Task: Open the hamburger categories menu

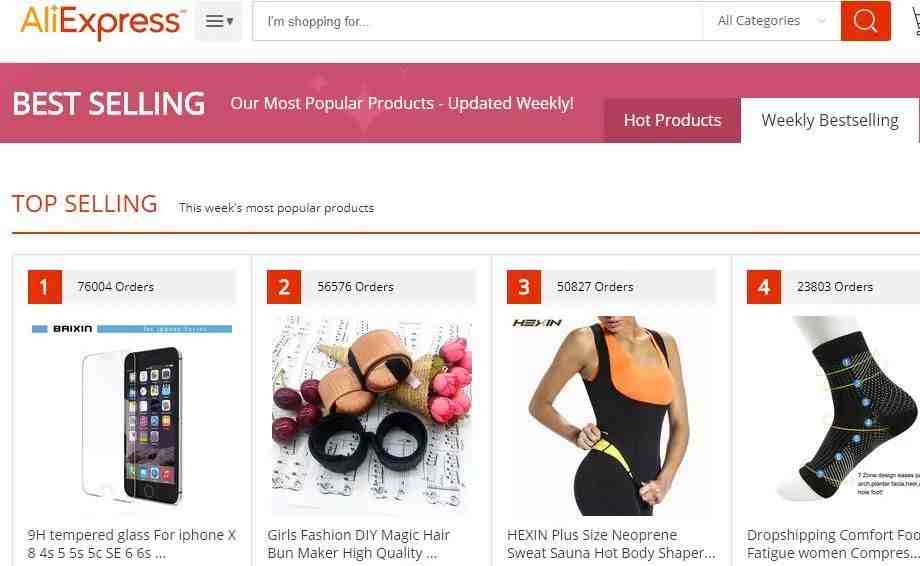Action: coord(219,21)
